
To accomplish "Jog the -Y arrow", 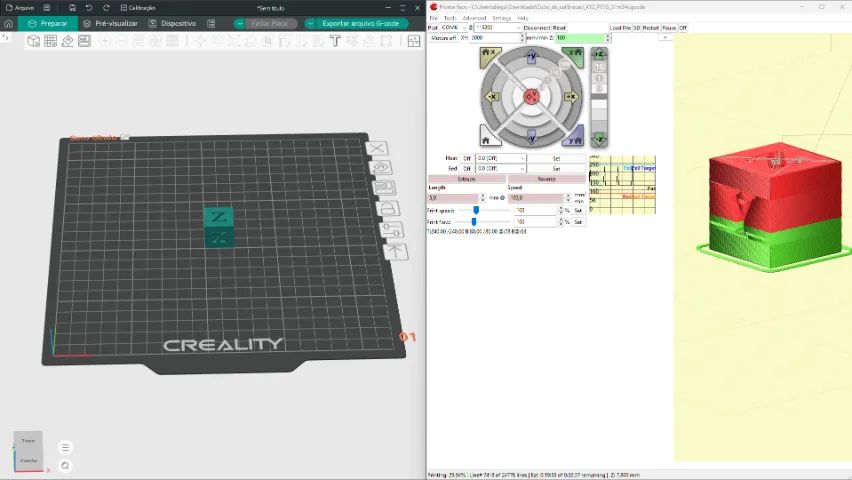I will tap(531, 137).
